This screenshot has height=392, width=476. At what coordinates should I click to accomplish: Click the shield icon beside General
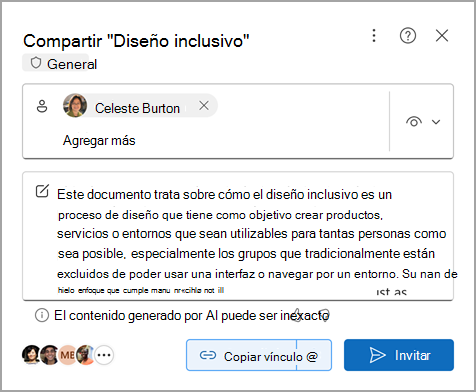(x=36, y=63)
